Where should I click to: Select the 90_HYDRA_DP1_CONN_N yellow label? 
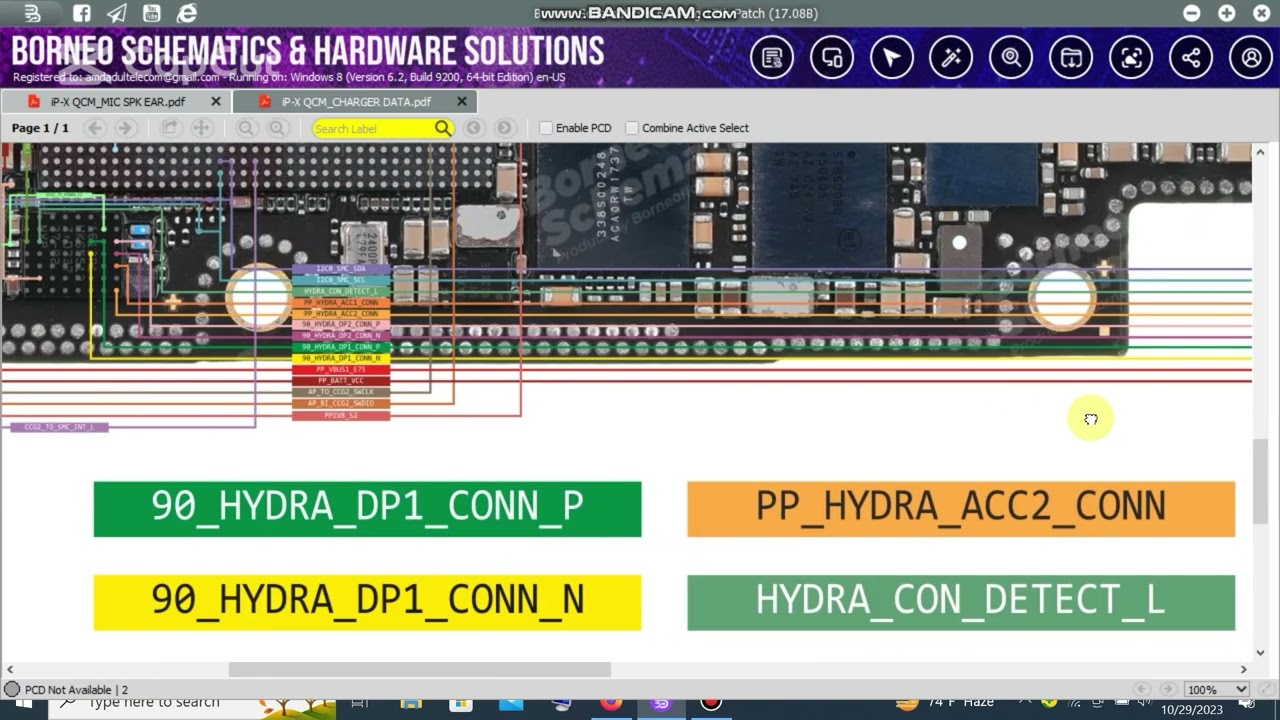point(367,602)
